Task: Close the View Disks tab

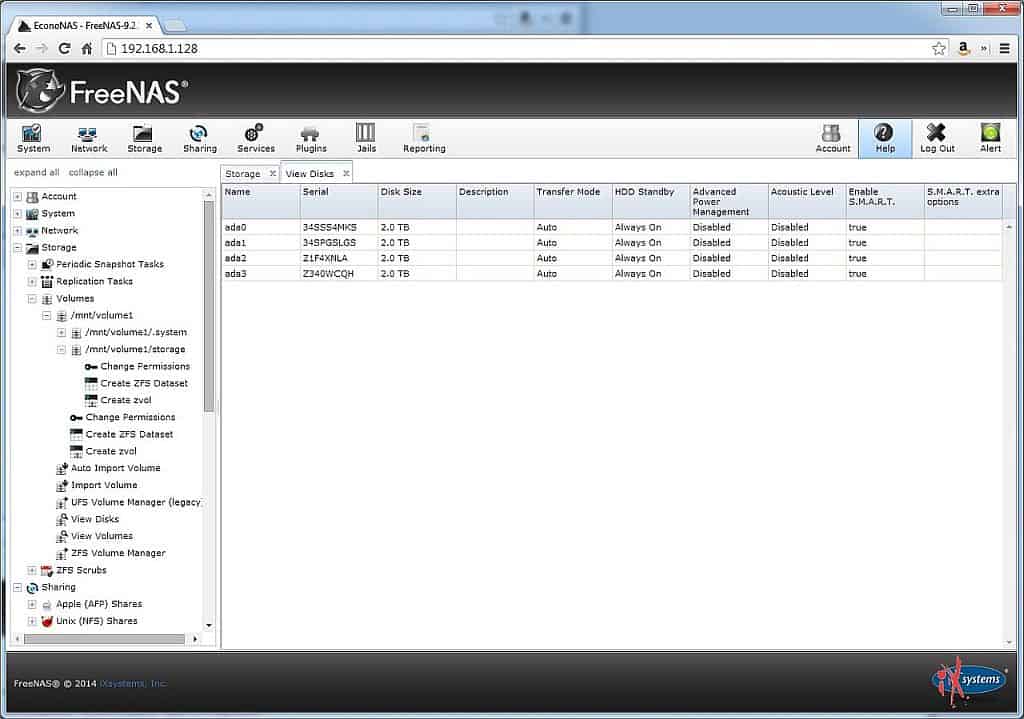Action: (x=346, y=174)
